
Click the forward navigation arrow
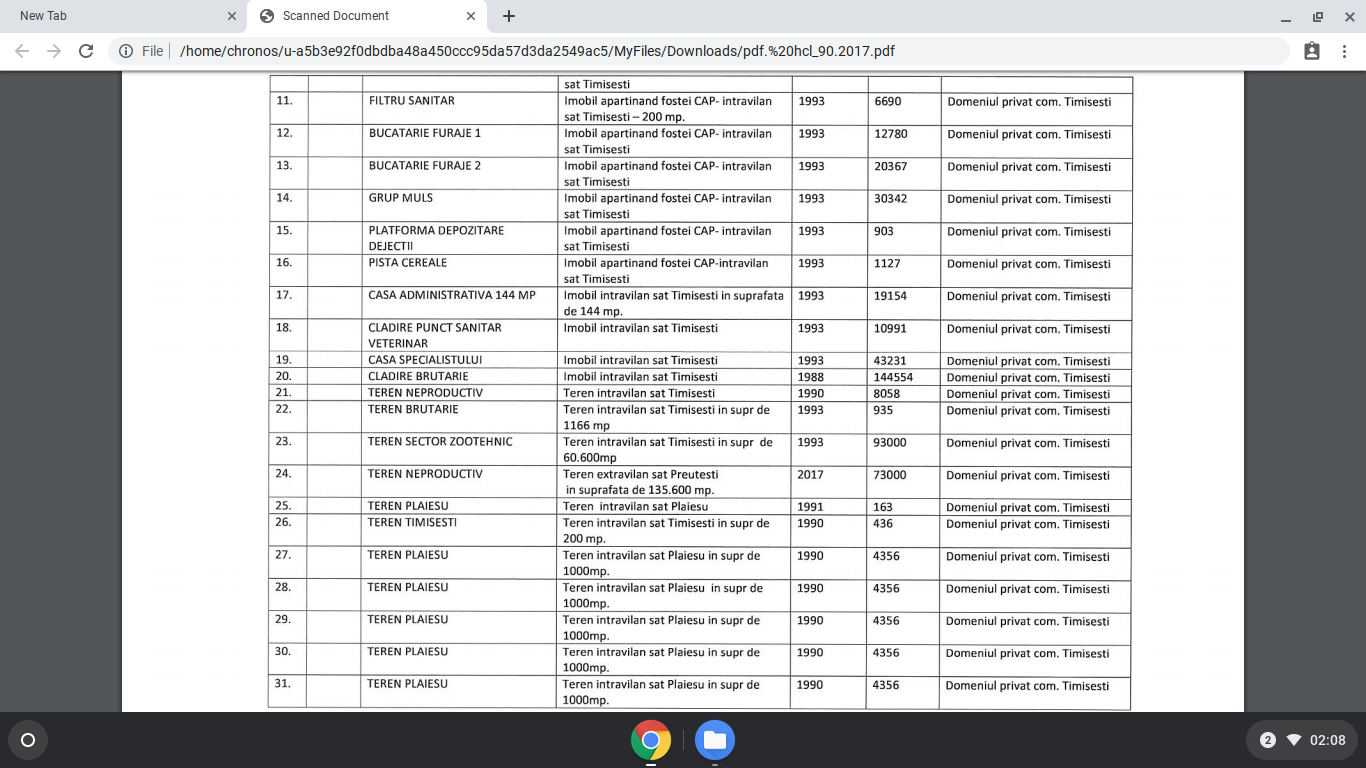coord(54,51)
